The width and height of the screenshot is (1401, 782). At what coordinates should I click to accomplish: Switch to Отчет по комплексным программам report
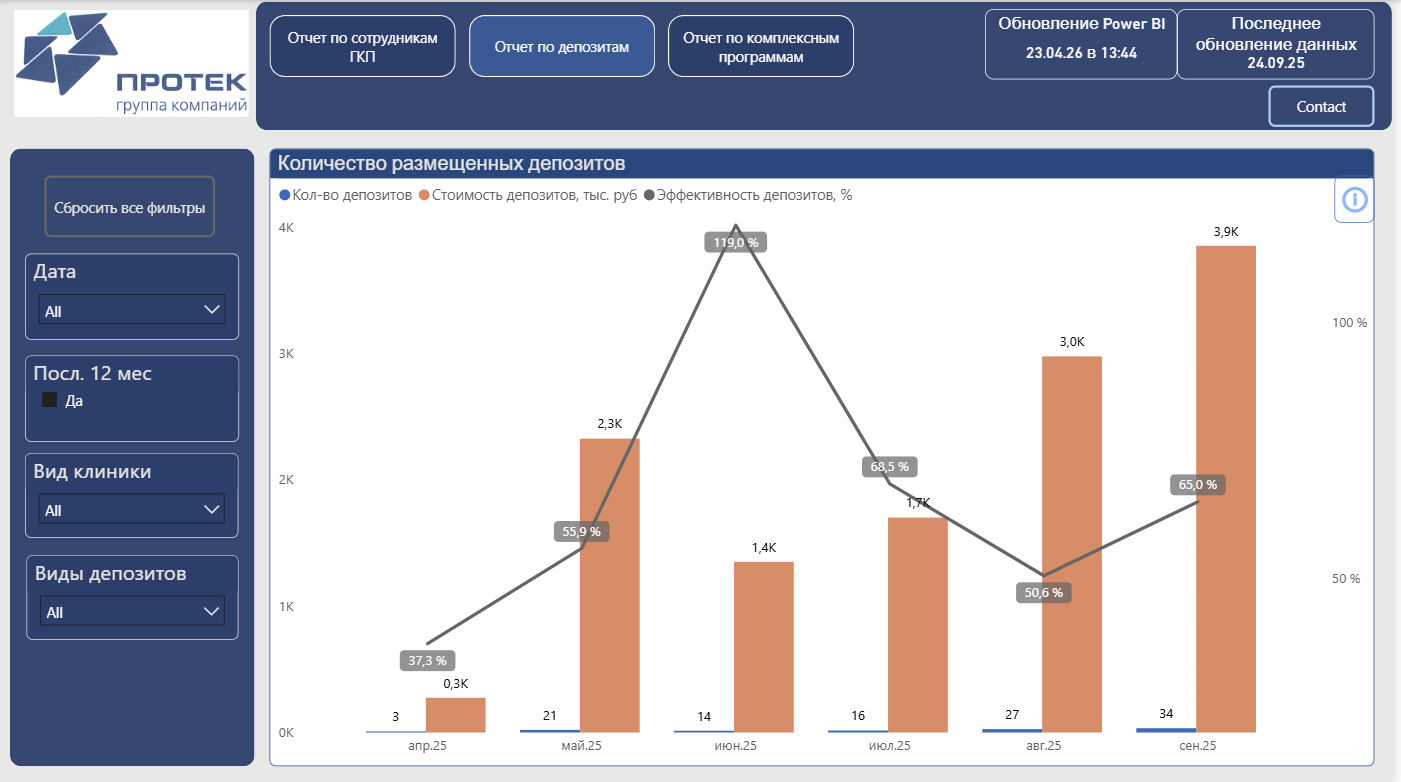[x=760, y=45]
